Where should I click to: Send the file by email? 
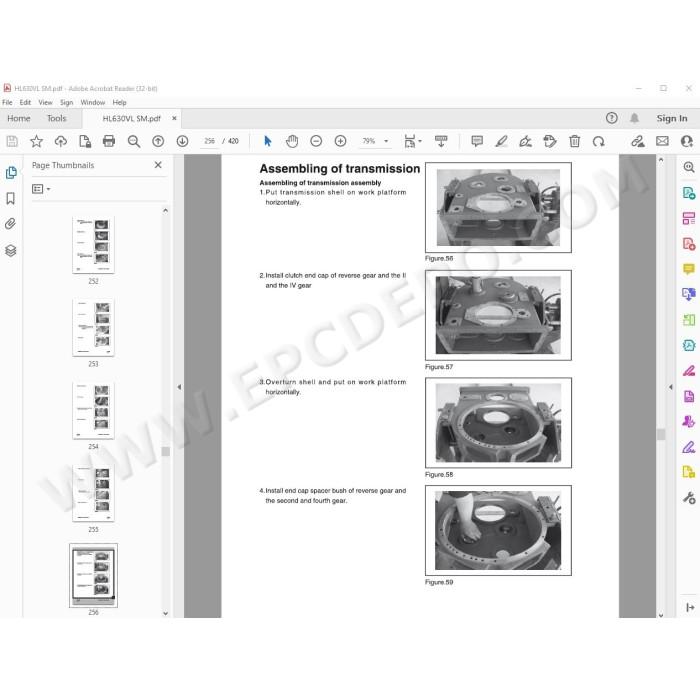click(662, 142)
